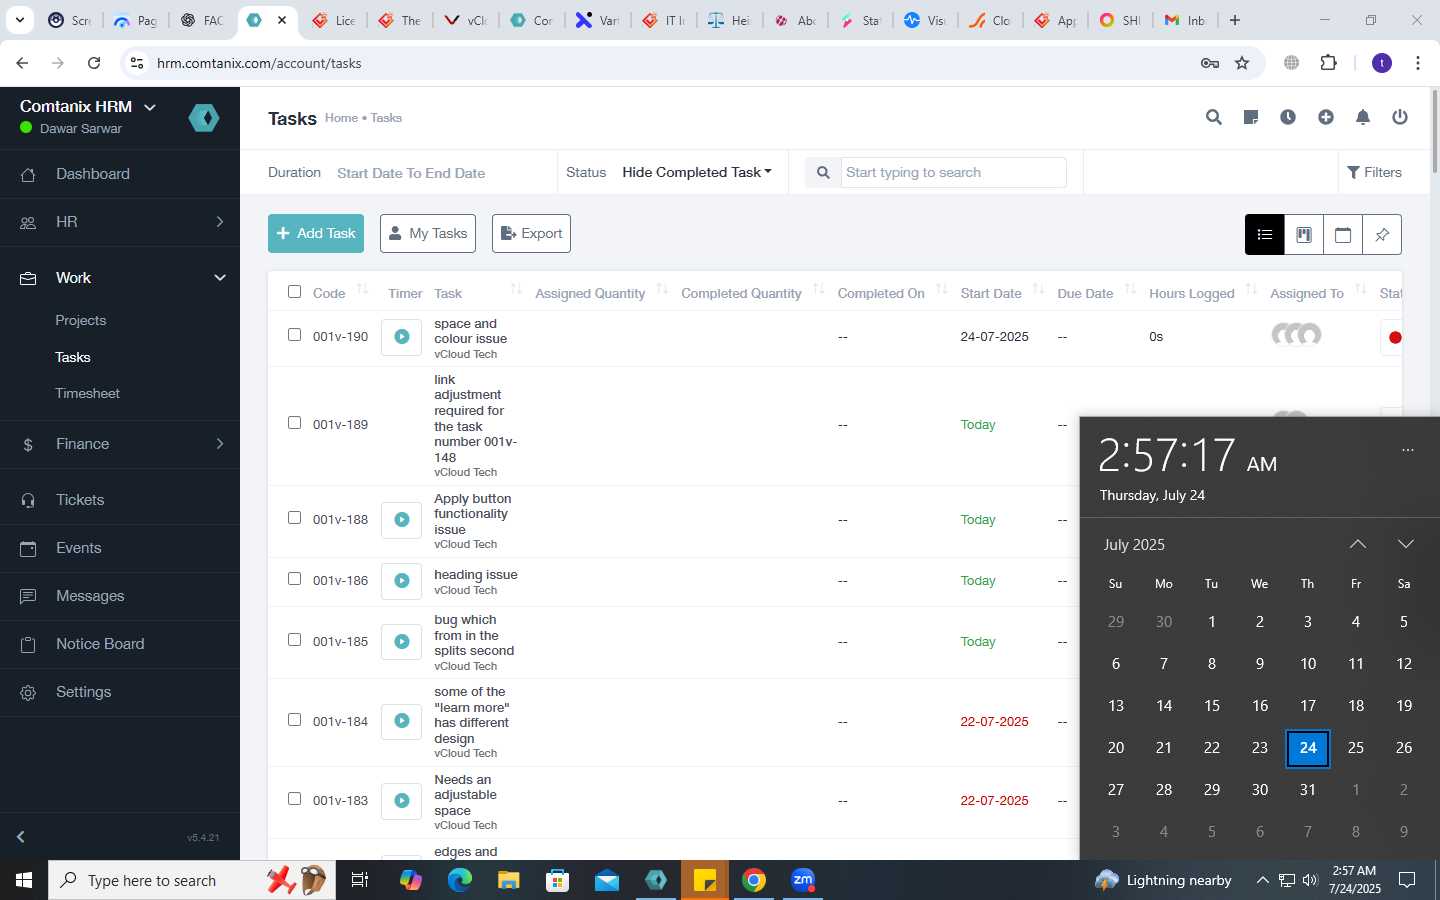
Task: Open Notice Board in the sidebar
Action: point(120,644)
